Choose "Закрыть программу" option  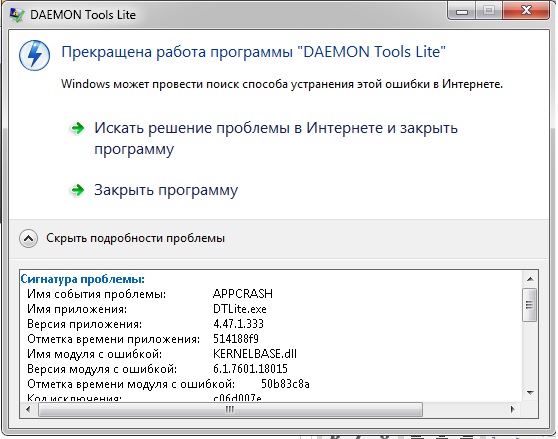tap(166, 190)
